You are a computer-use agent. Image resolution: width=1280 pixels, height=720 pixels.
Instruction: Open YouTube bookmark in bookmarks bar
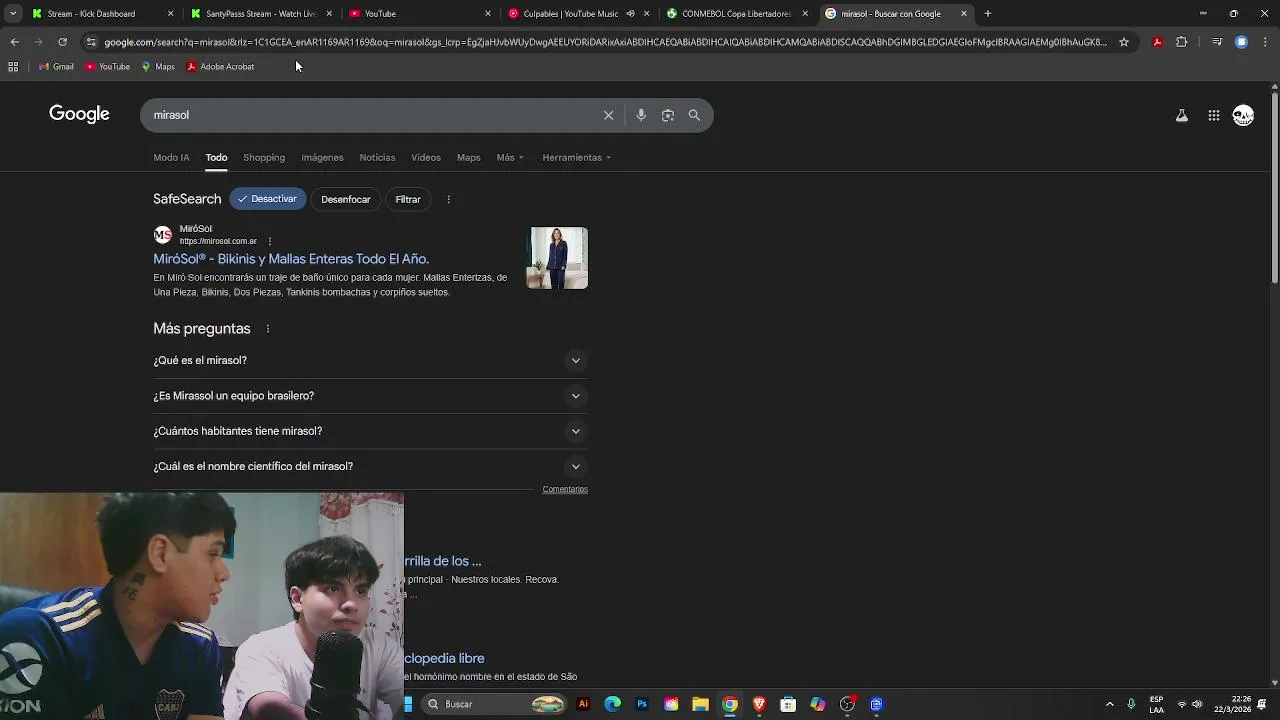107,67
